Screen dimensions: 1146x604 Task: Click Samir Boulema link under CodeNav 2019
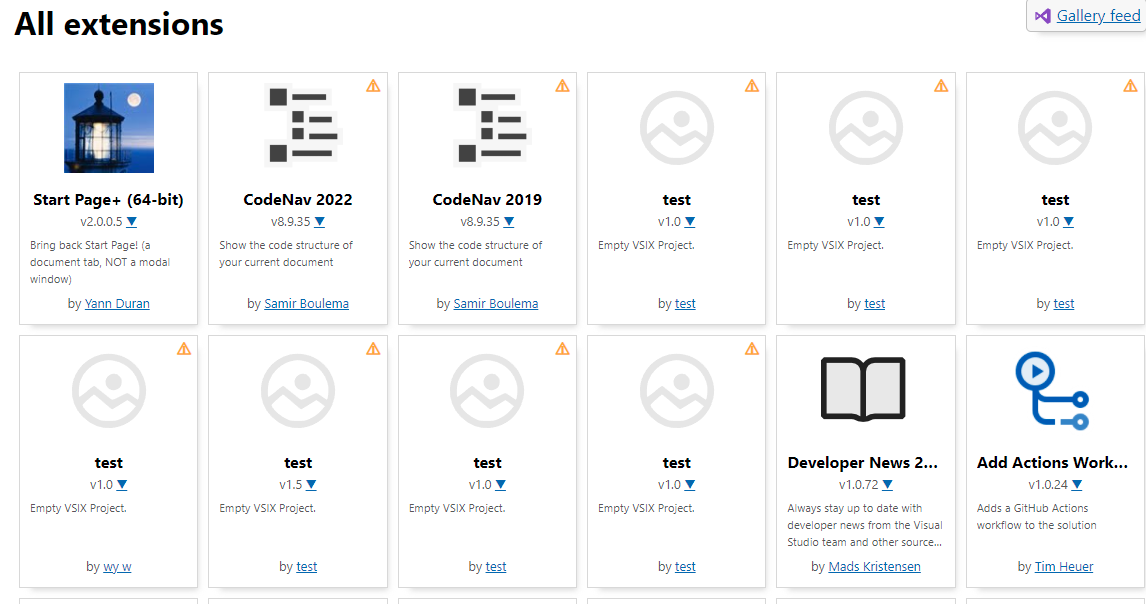pos(496,303)
